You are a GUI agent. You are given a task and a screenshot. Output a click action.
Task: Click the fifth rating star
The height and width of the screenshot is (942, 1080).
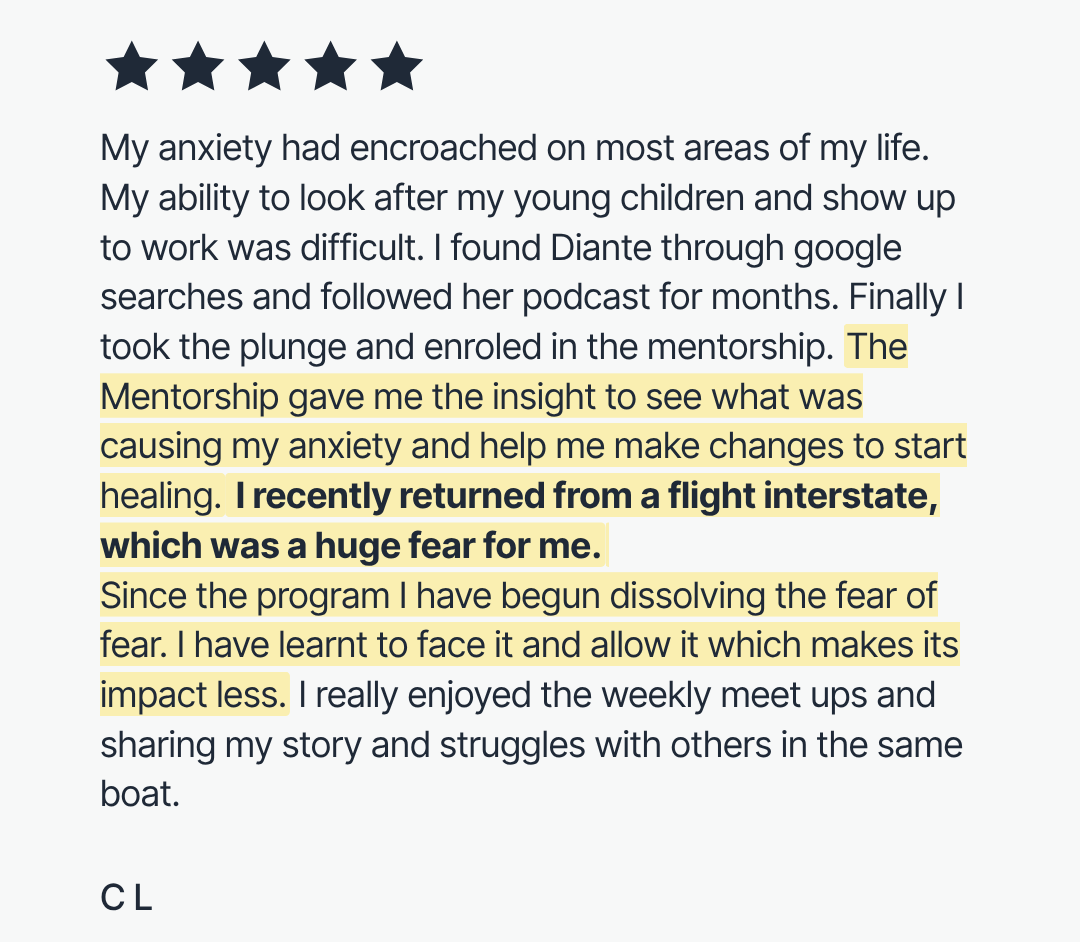tap(396, 66)
